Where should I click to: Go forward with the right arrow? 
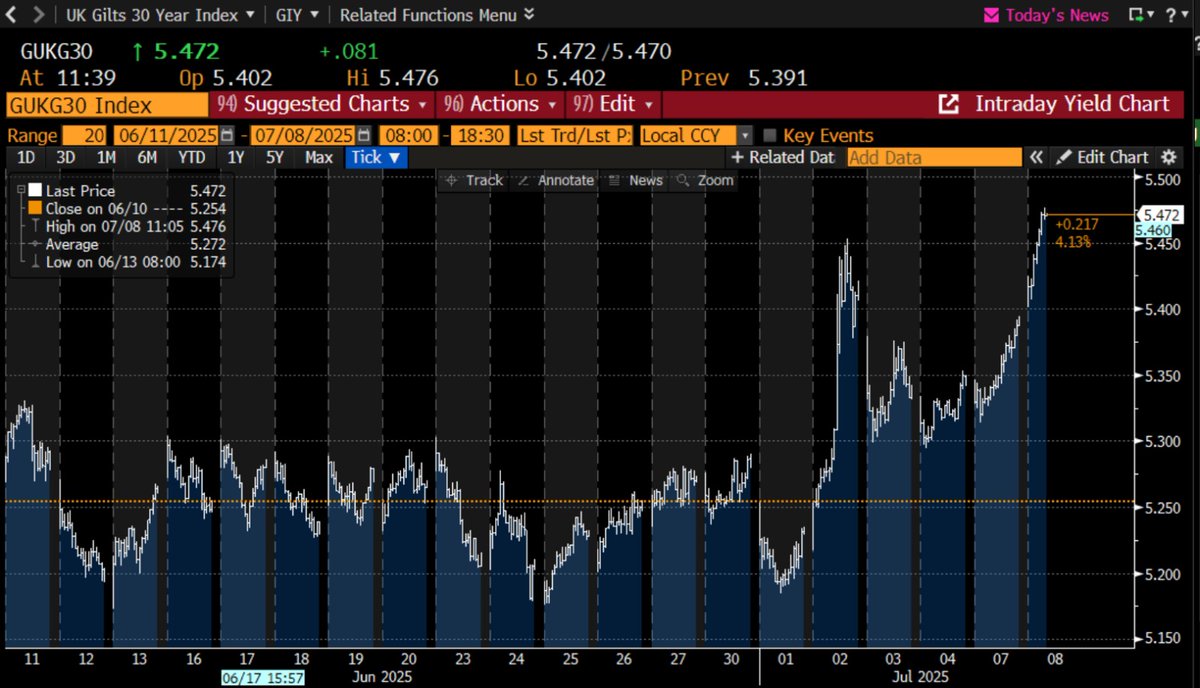[37, 15]
